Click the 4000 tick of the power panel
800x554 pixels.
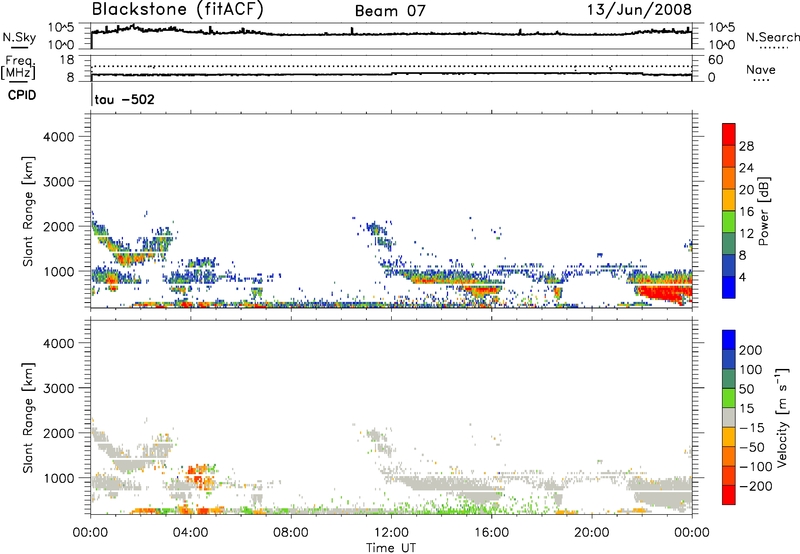click(59, 137)
